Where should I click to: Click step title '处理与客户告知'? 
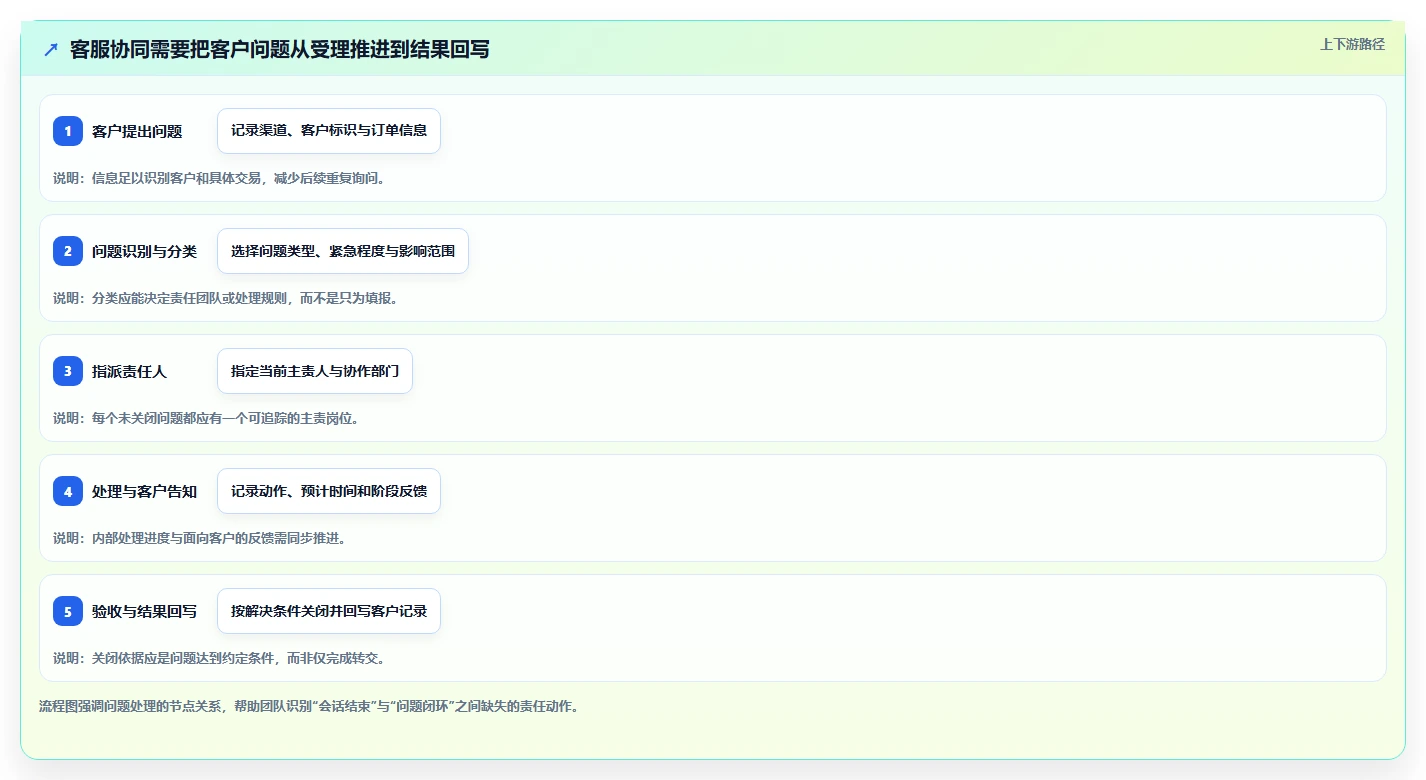tap(144, 491)
